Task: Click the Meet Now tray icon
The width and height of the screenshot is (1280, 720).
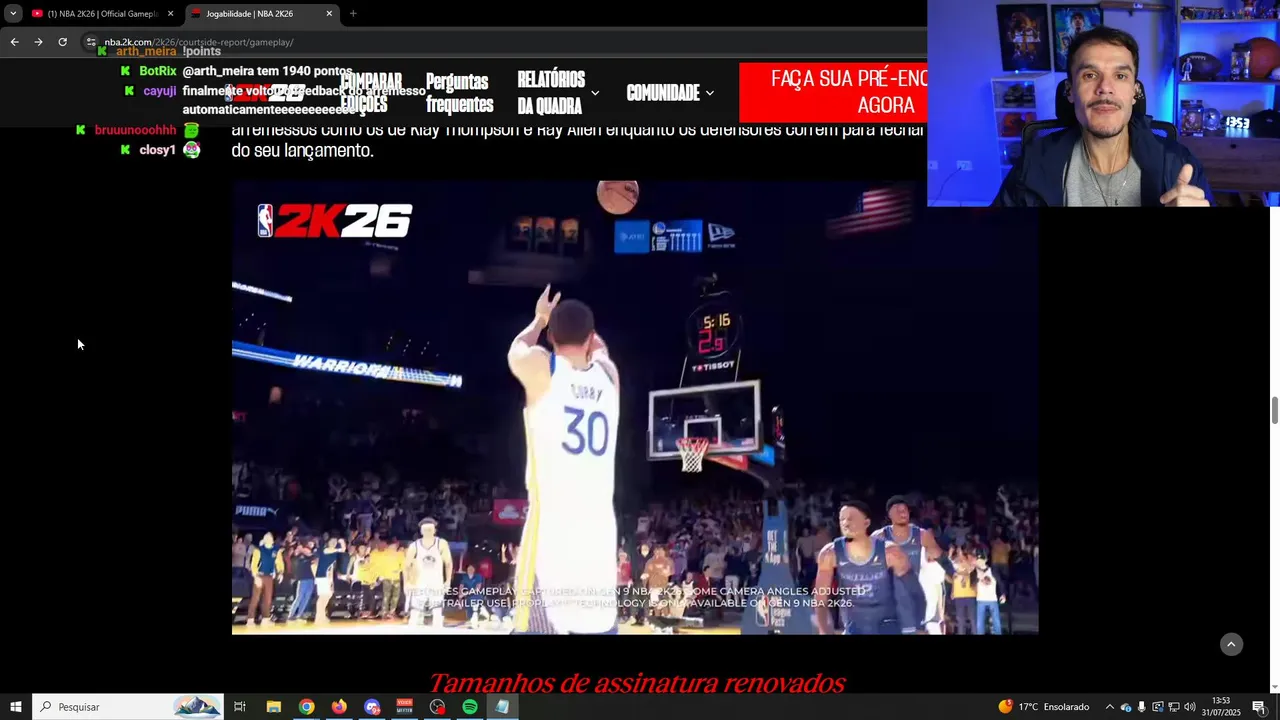Action: click(x=1157, y=707)
